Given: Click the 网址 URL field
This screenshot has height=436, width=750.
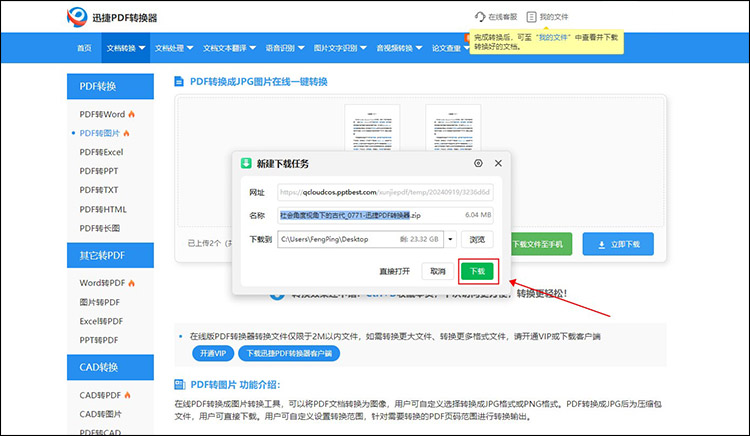Looking at the screenshot, I should tap(385, 192).
